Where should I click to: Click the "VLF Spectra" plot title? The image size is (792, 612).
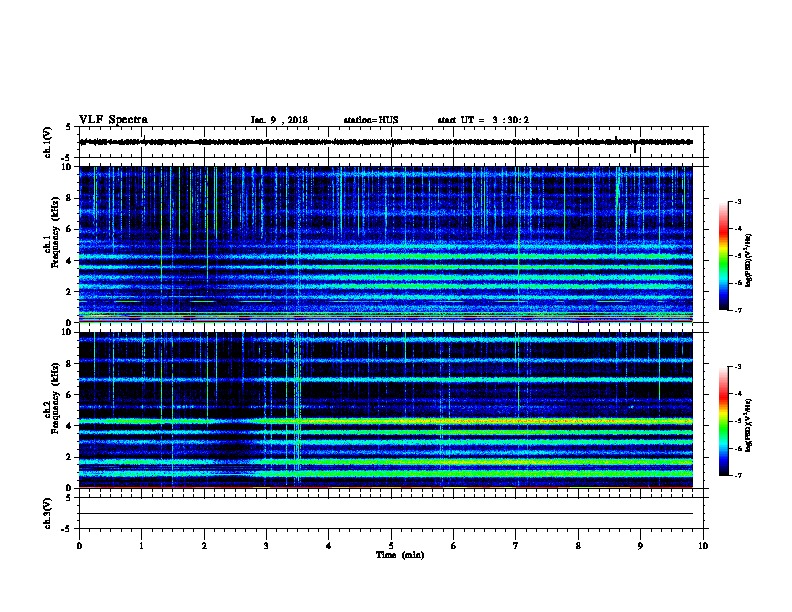113,120
